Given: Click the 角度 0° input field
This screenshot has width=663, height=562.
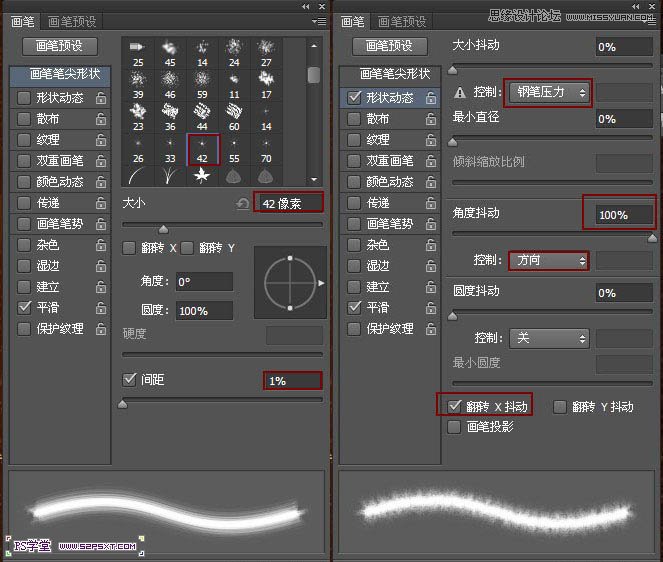Looking at the screenshot, I should coord(204,282).
